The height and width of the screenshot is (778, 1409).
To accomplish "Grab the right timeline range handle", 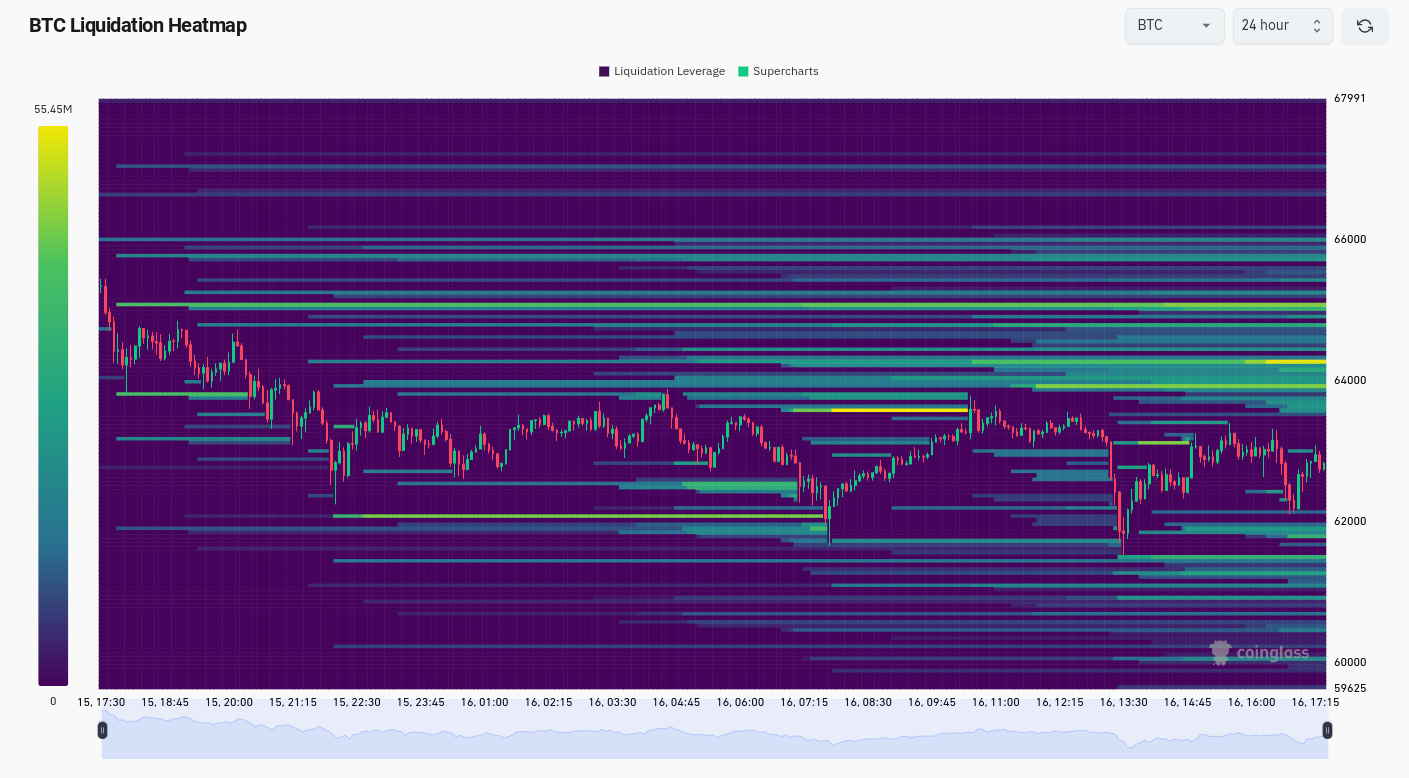I will (1327, 731).
